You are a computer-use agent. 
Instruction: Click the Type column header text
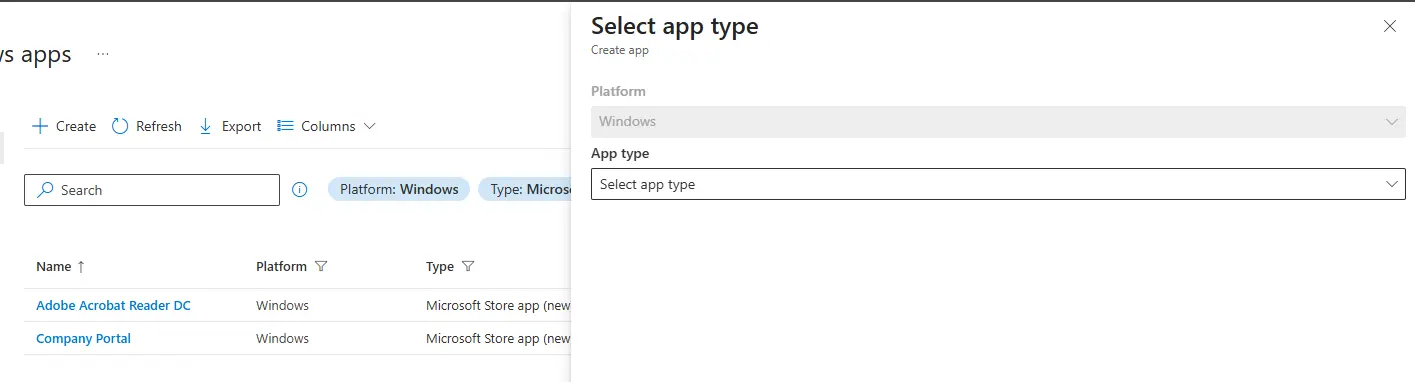click(440, 267)
